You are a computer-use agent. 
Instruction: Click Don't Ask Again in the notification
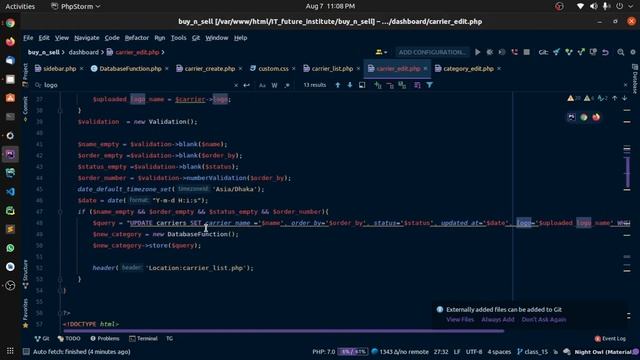[x=544, y=320]
